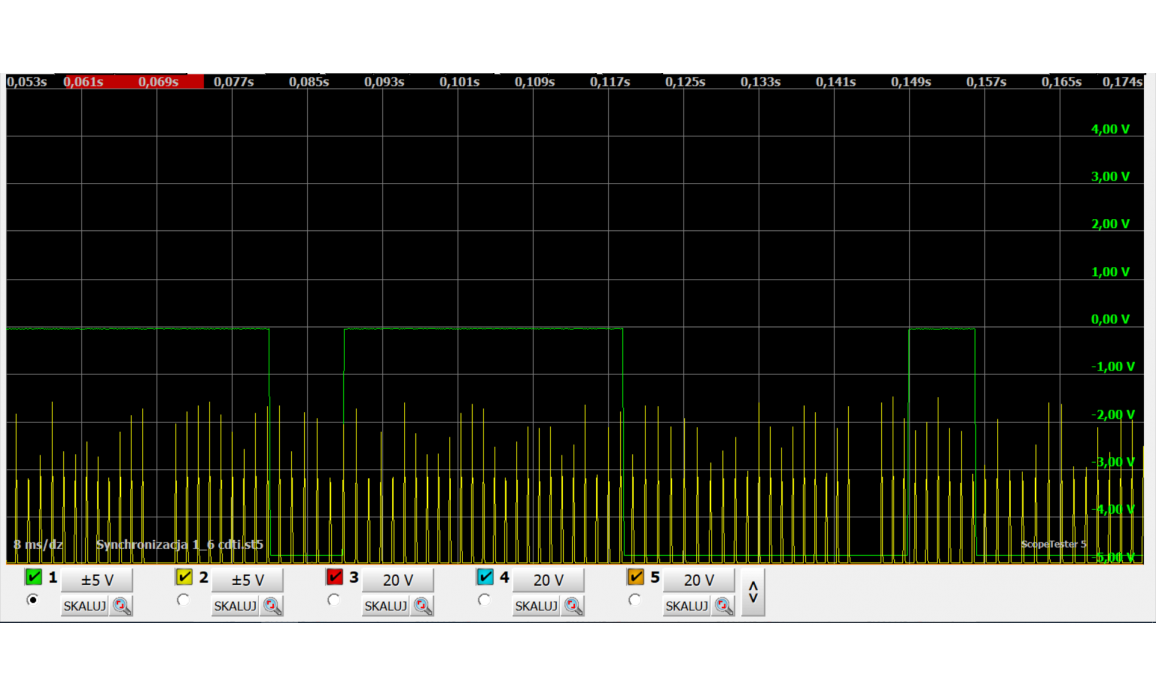This screenshot has width=1156, height=700.
Task: Click the magnifier icon for channel 1
Action: click(x=122, y=606)
